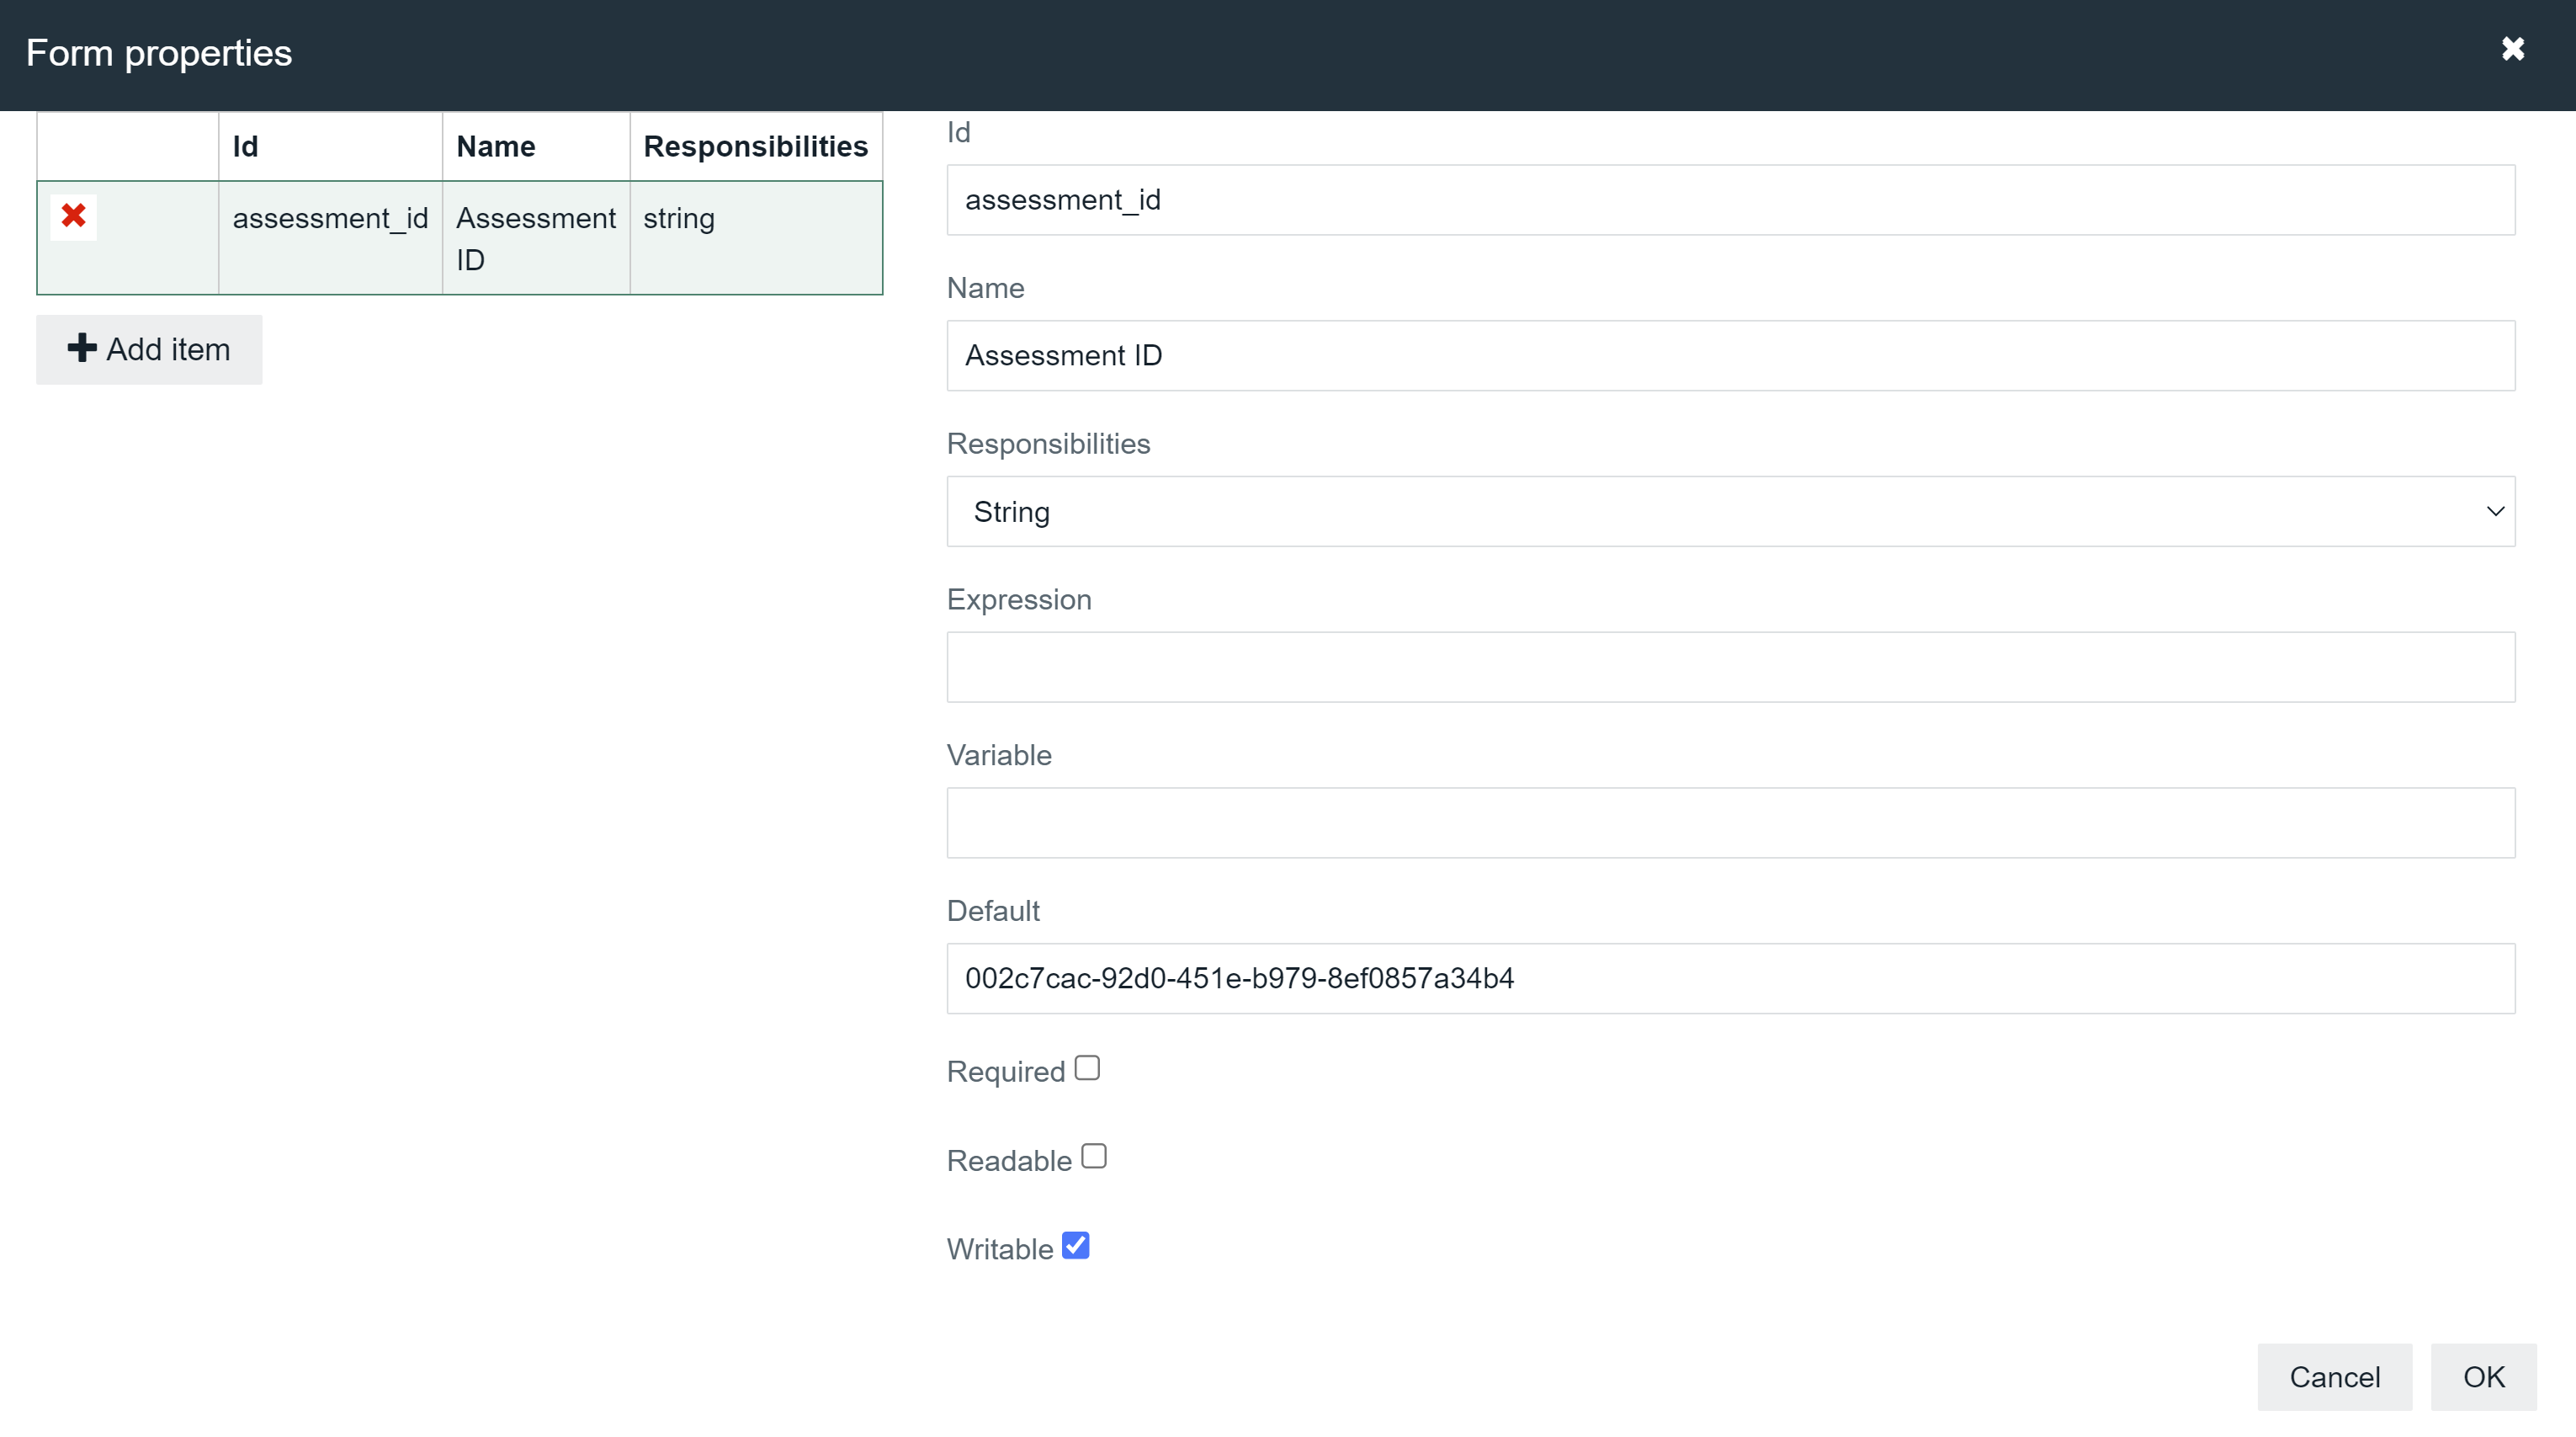Enable the Readable checkbox
2576x1437 pixels.
(1094, 1155)
